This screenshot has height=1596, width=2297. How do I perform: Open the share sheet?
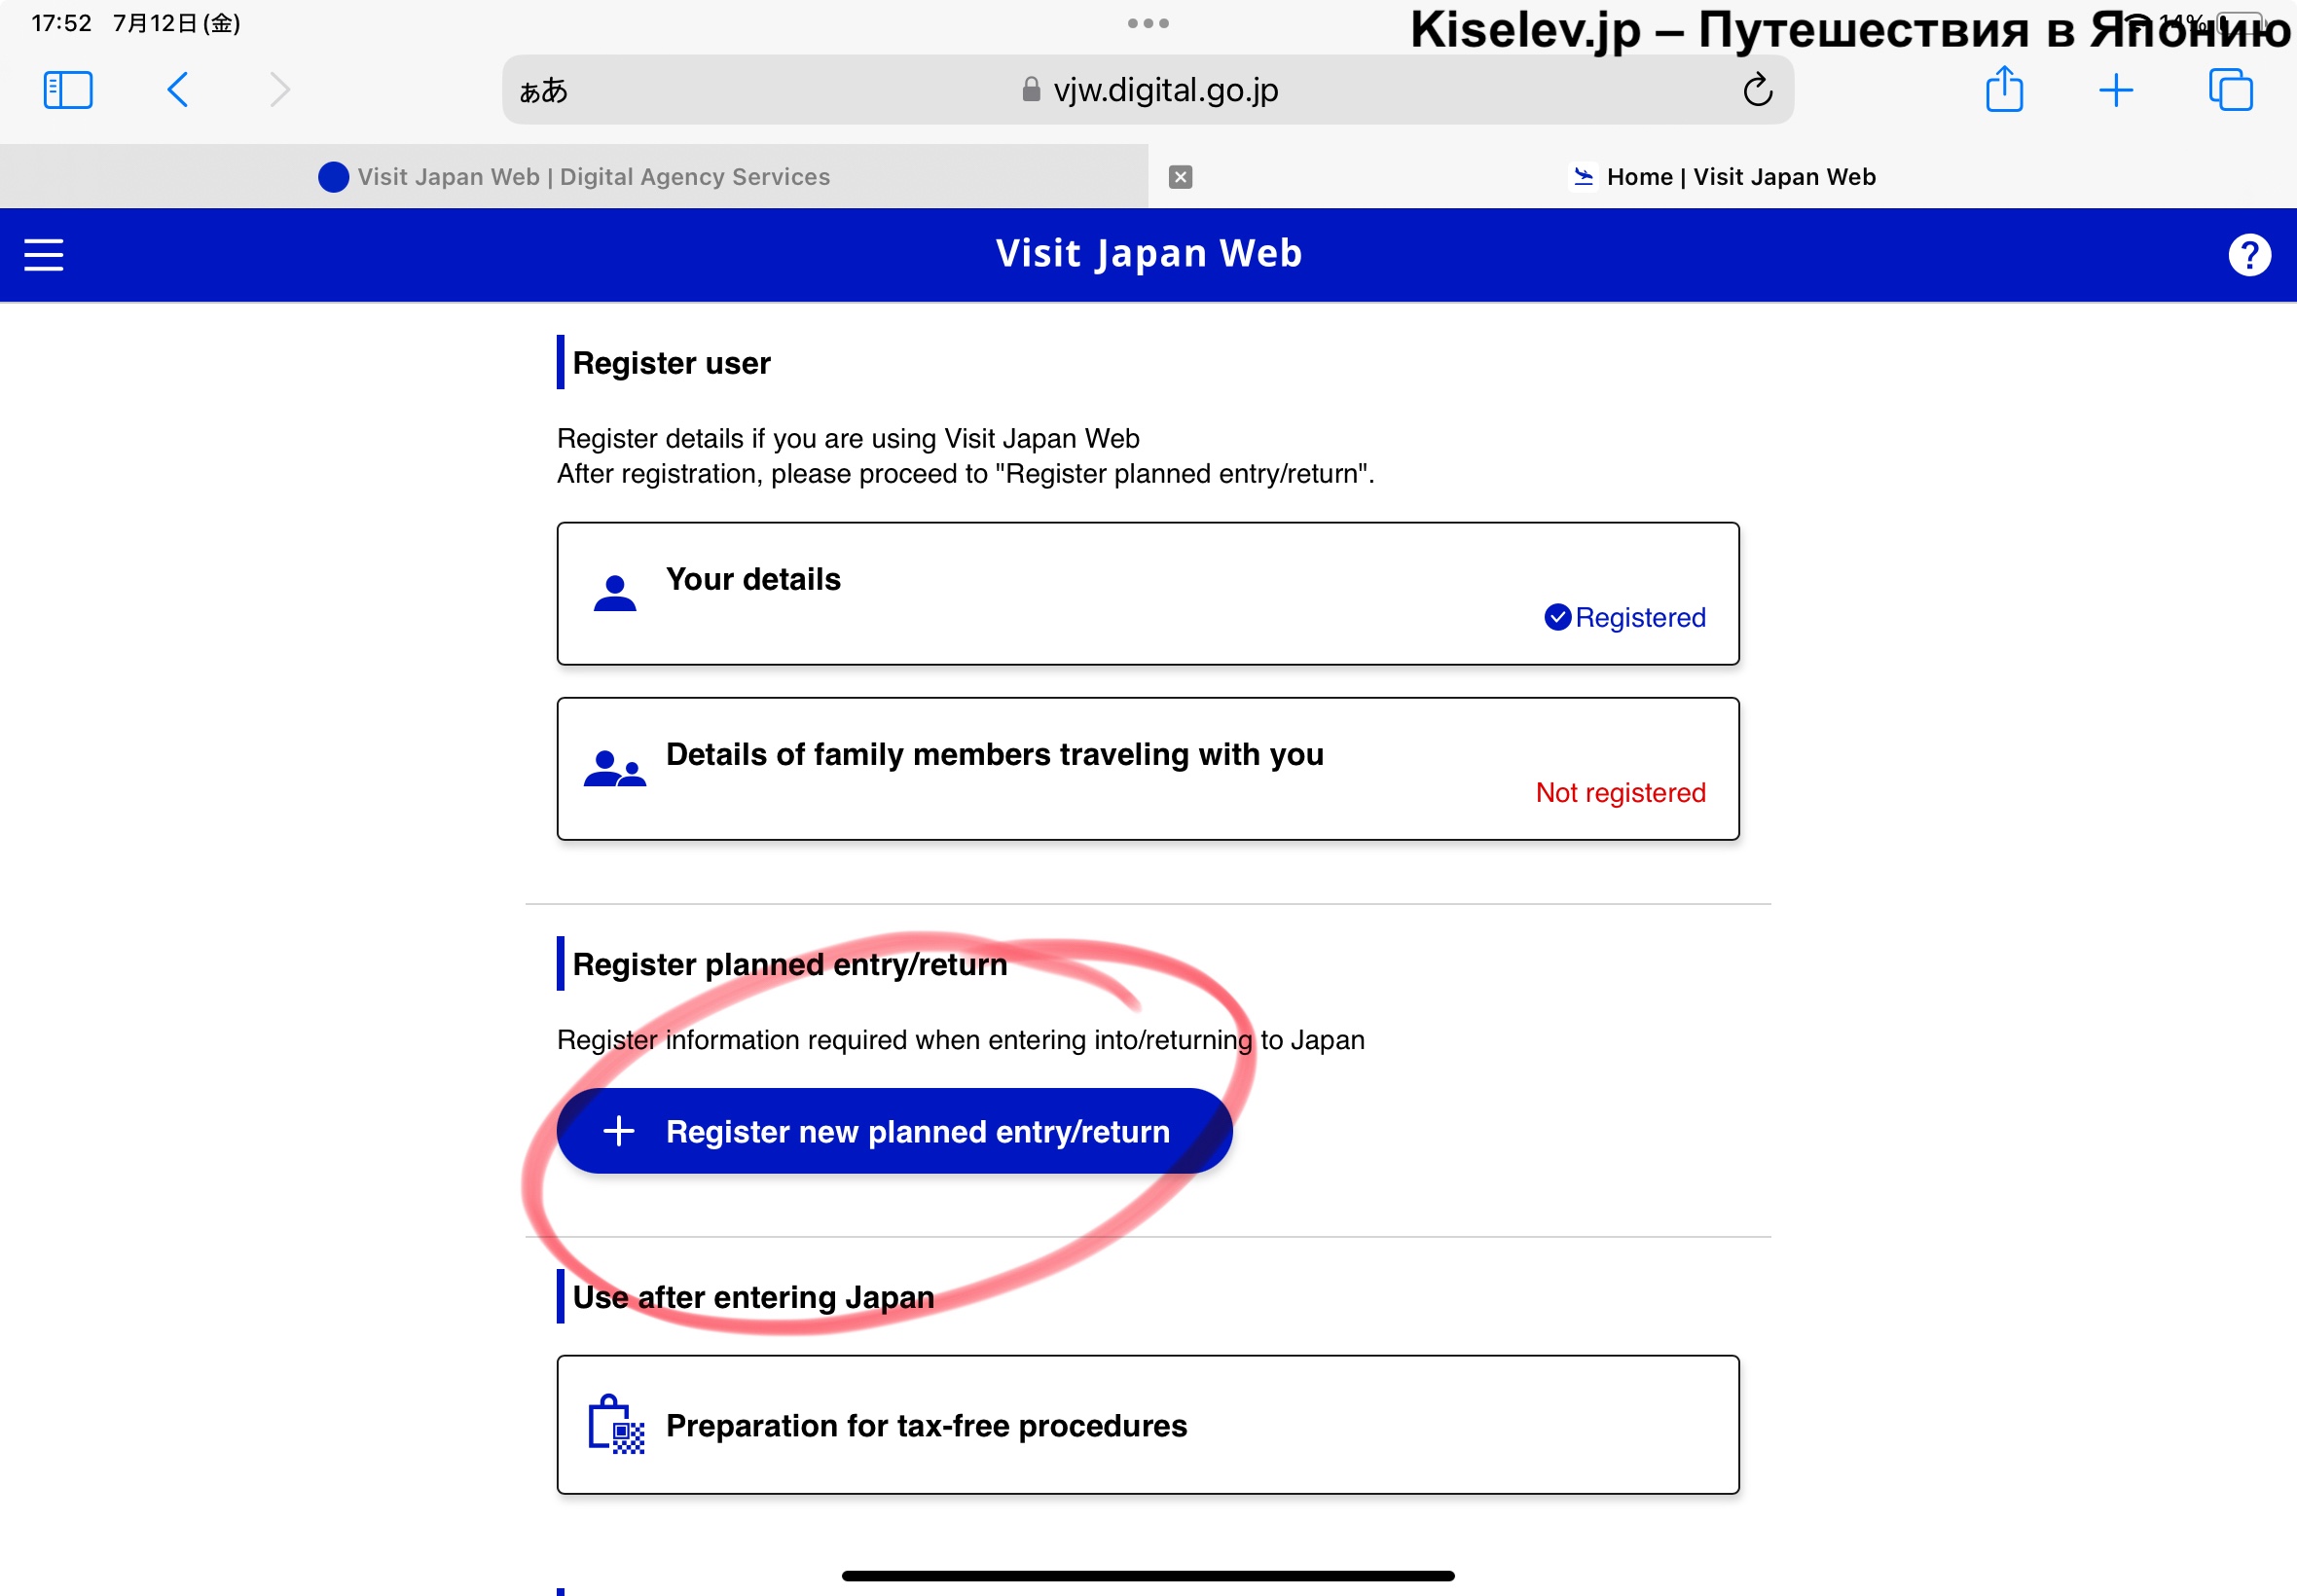(x=2003, y=90)
